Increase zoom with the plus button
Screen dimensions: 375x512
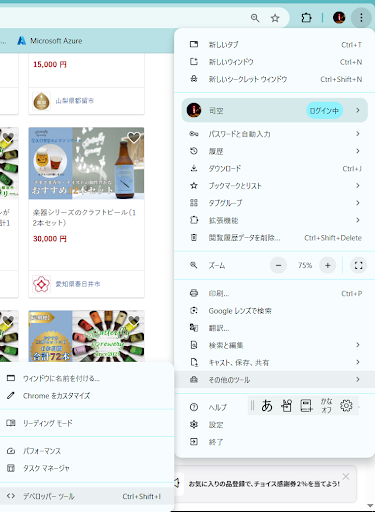coord(328,265)
